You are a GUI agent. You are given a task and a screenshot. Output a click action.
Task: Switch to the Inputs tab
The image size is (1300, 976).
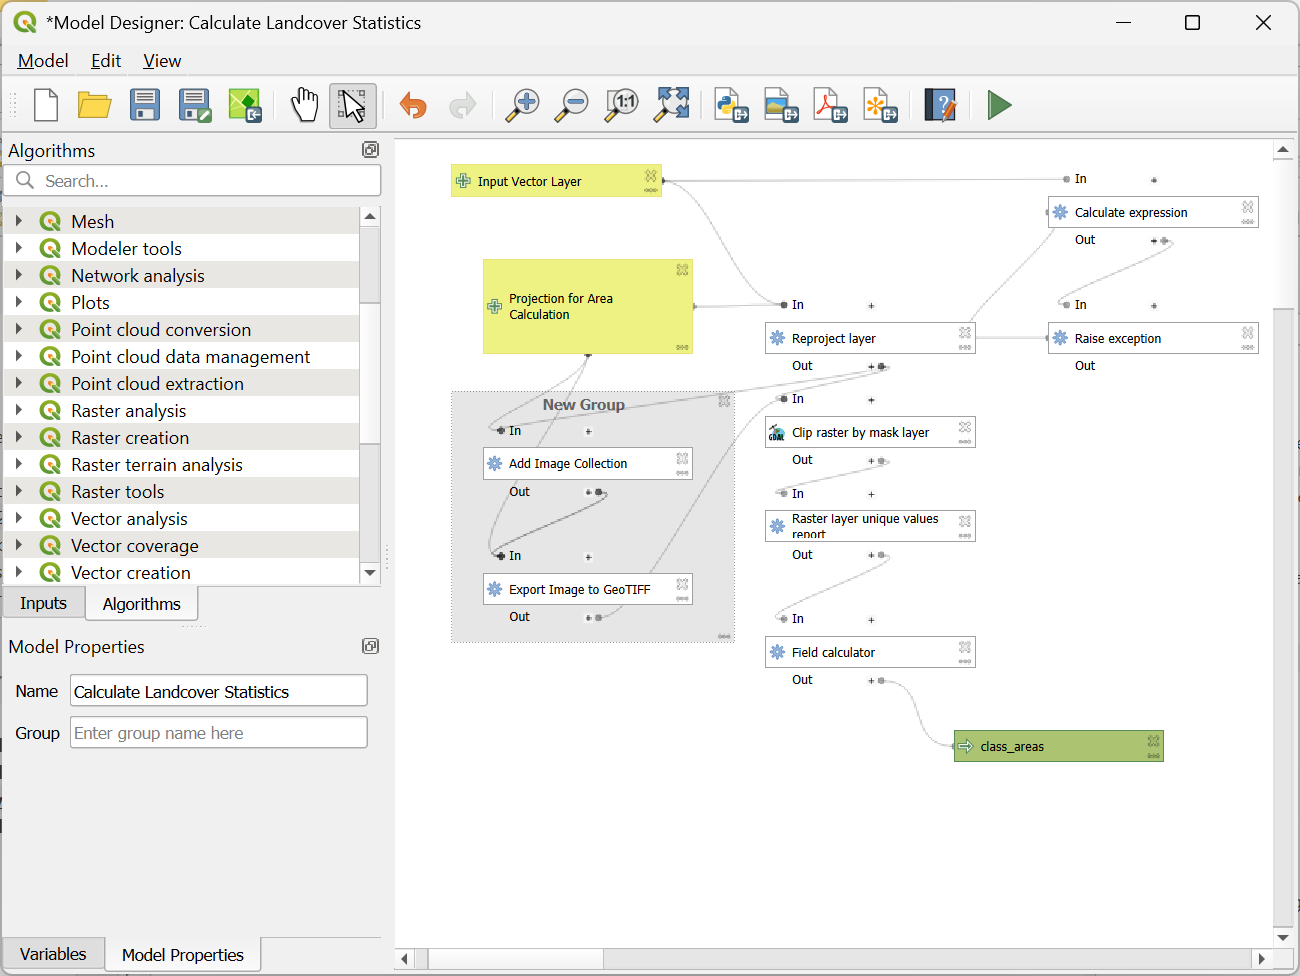click(43, 603)
